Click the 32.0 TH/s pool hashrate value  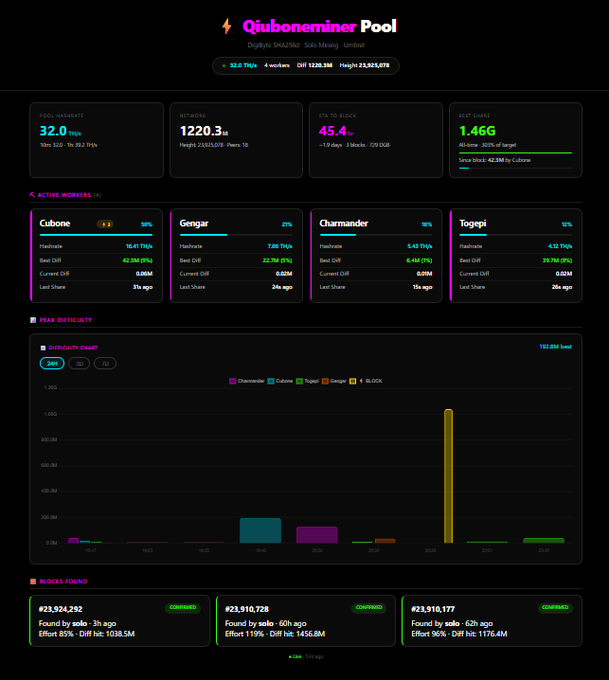tap(60, 131)
